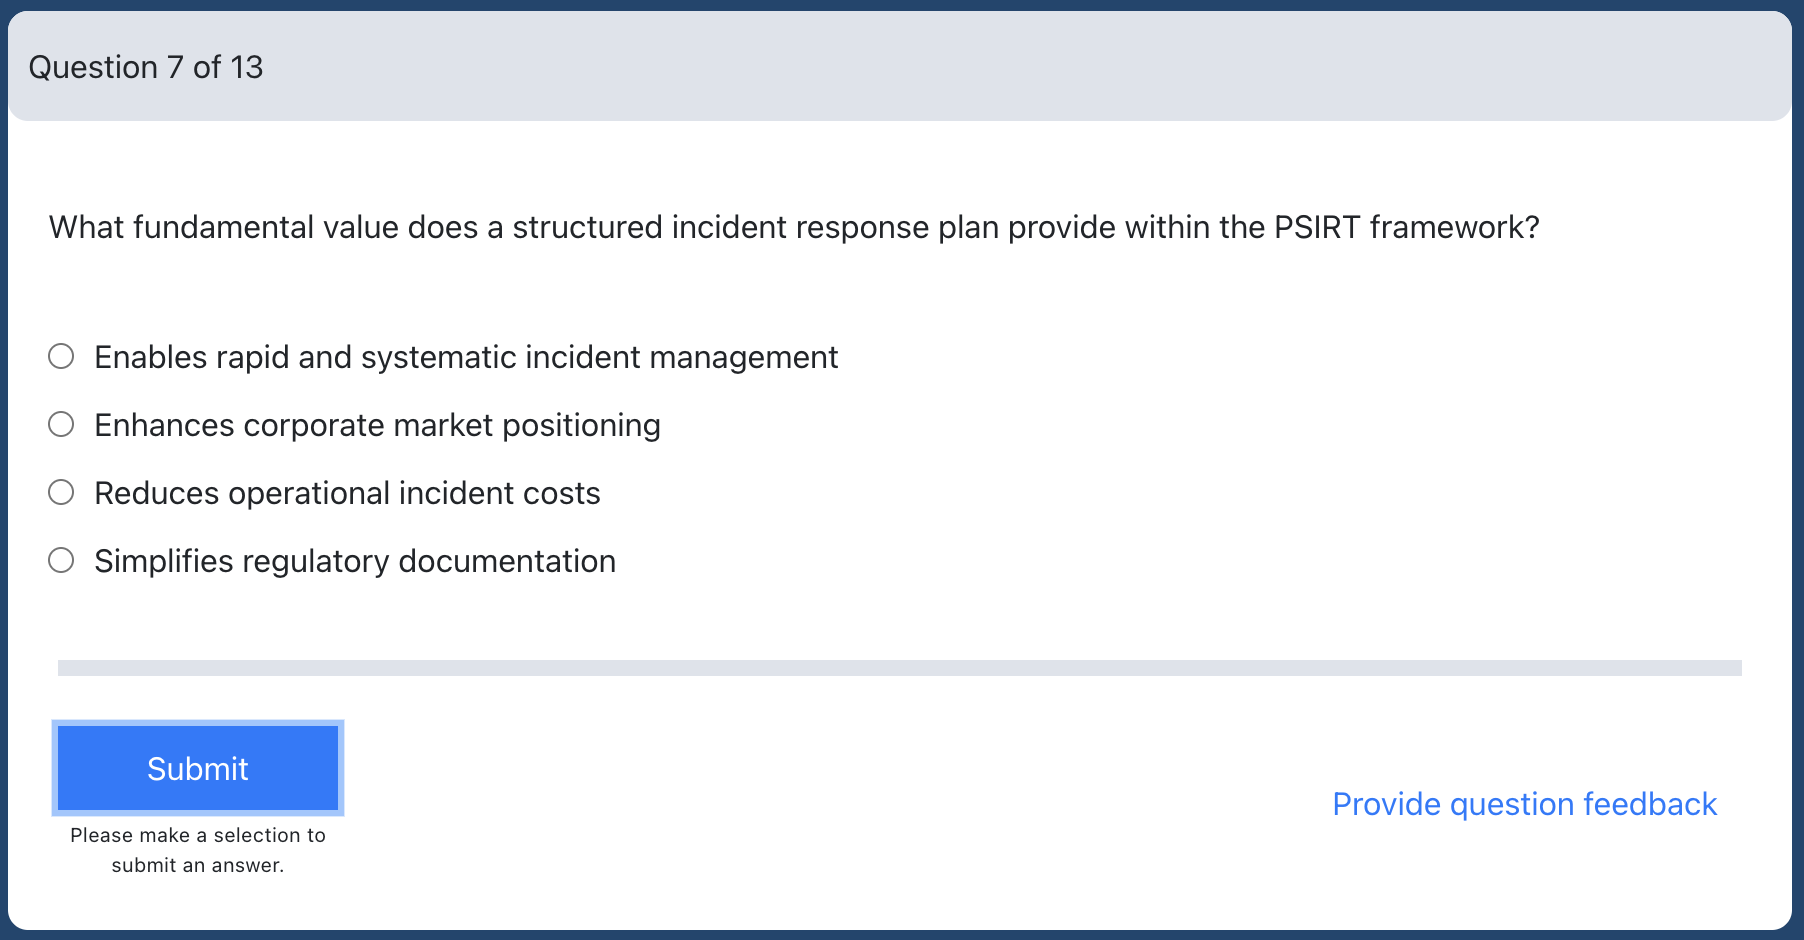The width and height of the screenshot is (1804, 940).
Task: Click the 'Enhances corporate market positioning' answer text
Action: (x=377, y=425)
